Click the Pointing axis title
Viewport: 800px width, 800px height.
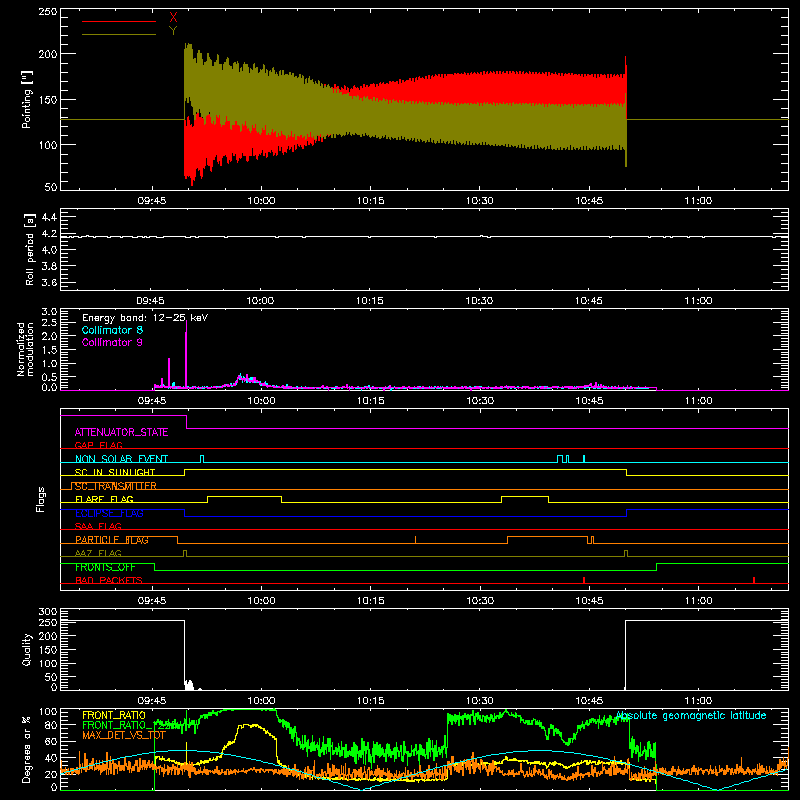pyautogui.click(x=27, y=99)
